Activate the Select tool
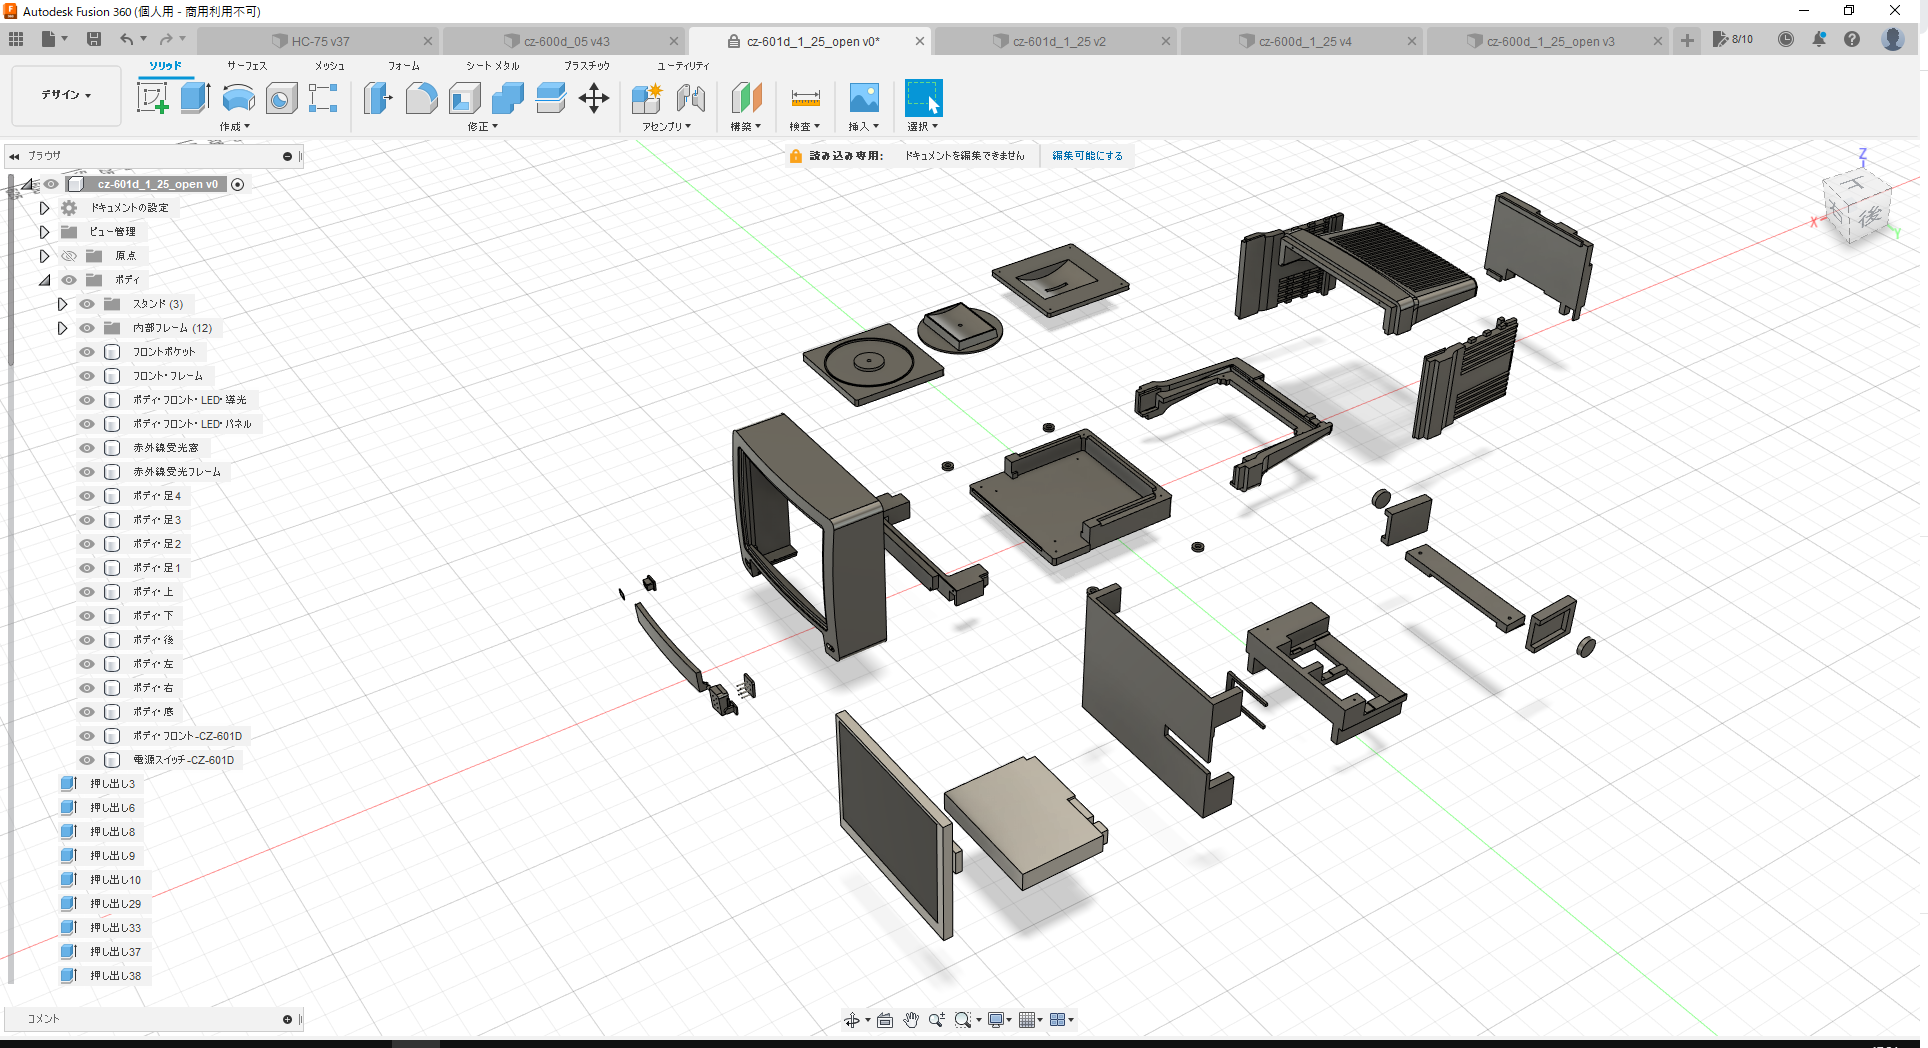1928x1048 pixels. point(922,98)
